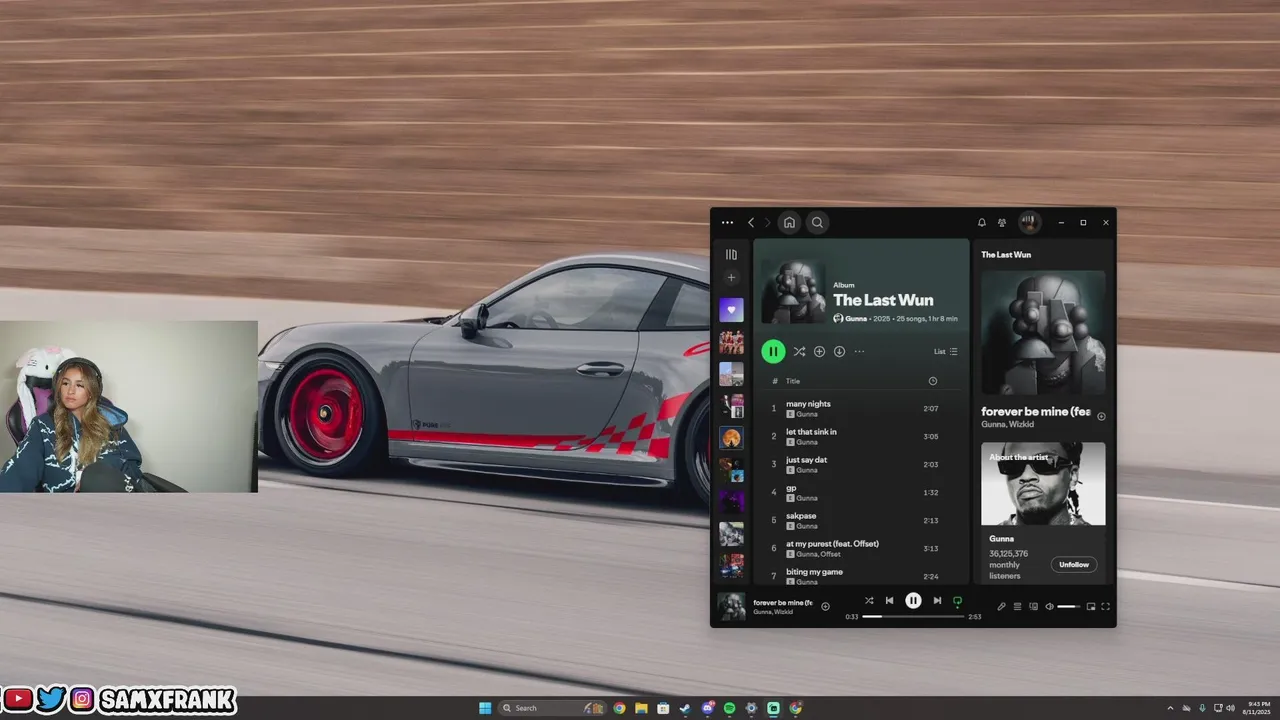The image size is (1280, 720).
Task: Open Spotify profile avatar menu
Action: click(1029, 223)
